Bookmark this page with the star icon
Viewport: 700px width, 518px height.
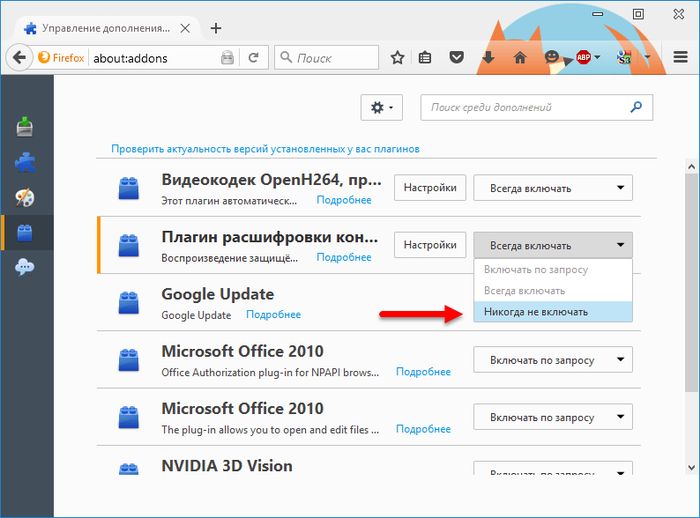tap(397, 58)
